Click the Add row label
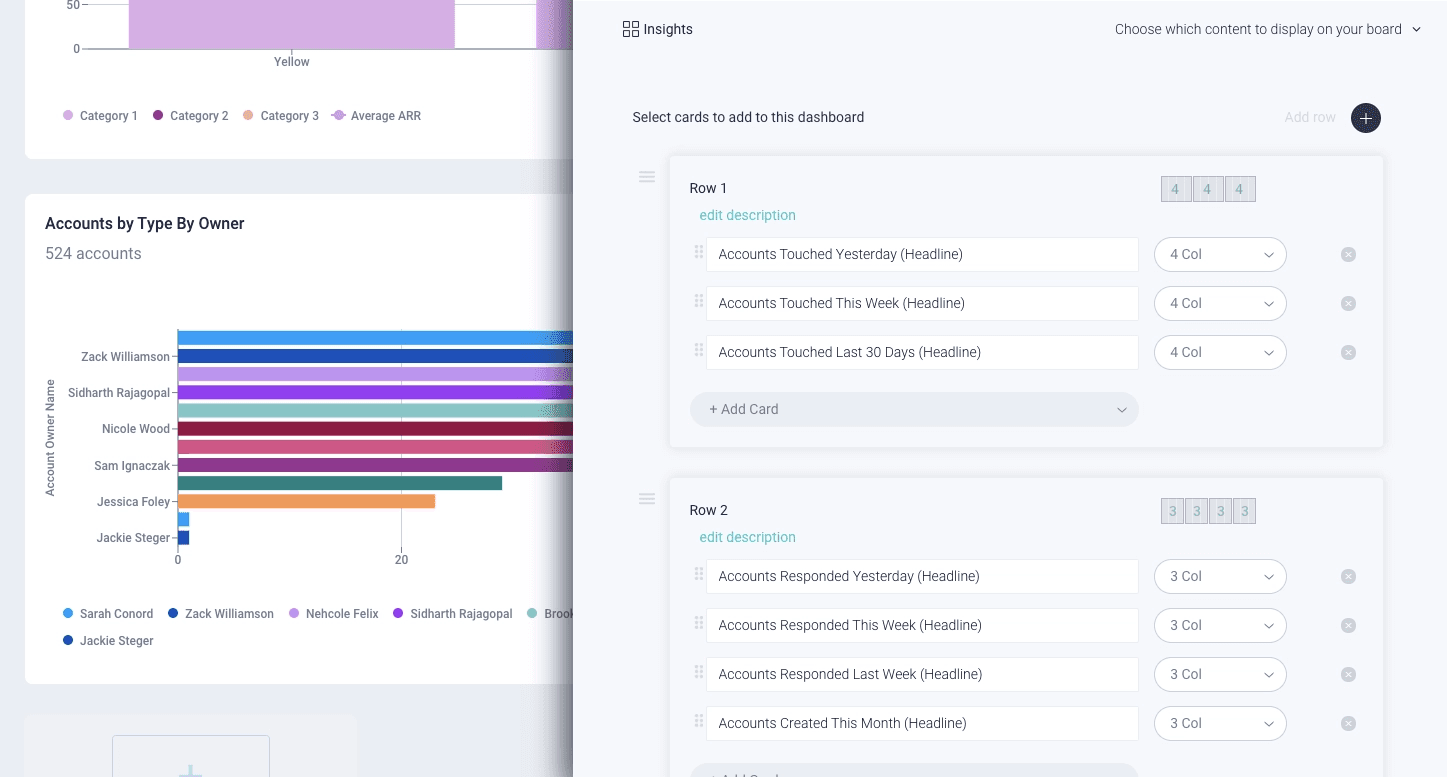The image size is (1447, 777). 1310,117
